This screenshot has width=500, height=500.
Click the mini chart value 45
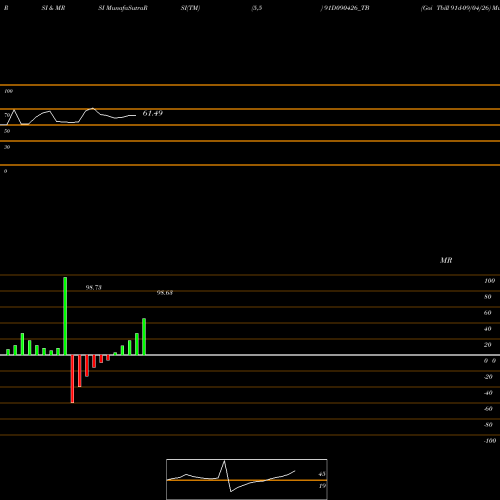(322, 474)
